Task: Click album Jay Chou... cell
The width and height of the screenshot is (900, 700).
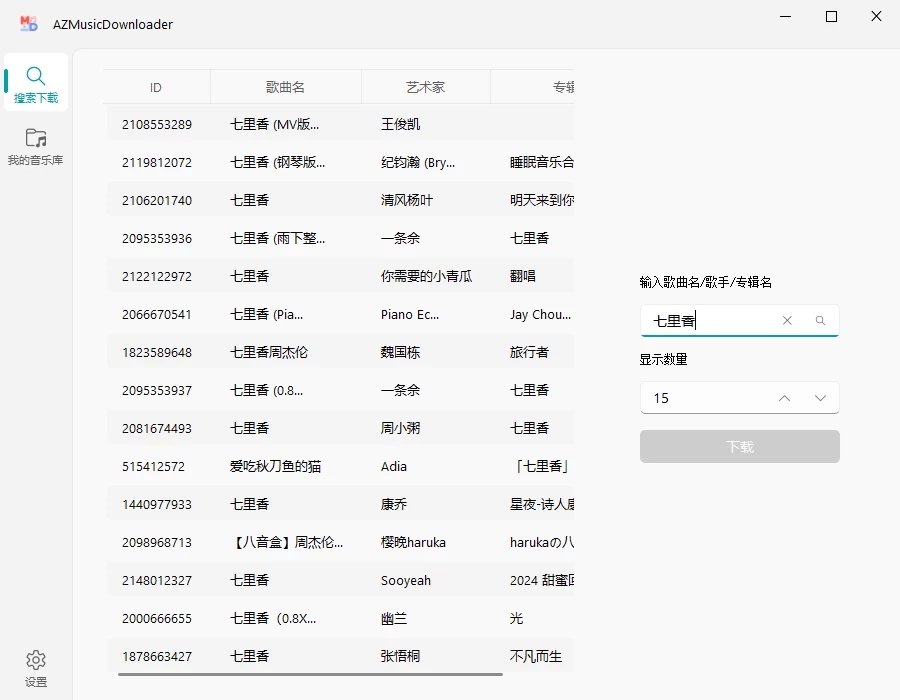Action: 540,314
